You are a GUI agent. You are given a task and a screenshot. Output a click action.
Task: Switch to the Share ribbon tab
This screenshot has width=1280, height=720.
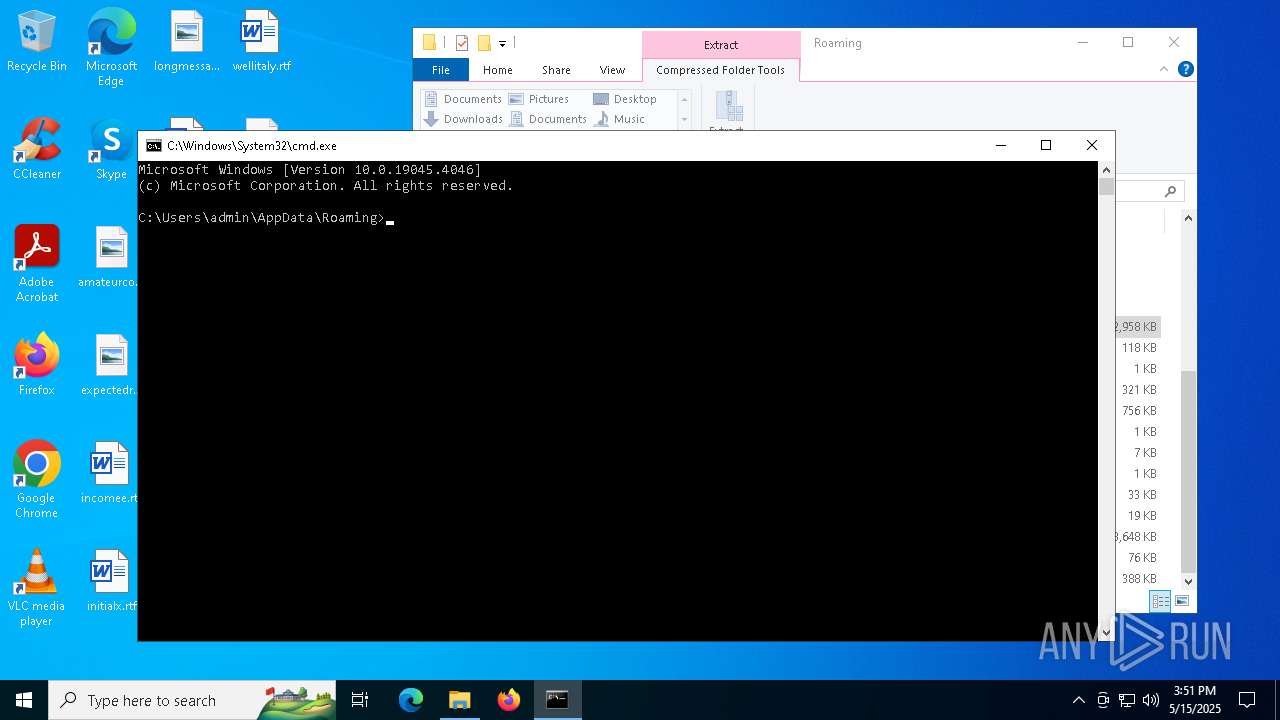pos(556,70)
